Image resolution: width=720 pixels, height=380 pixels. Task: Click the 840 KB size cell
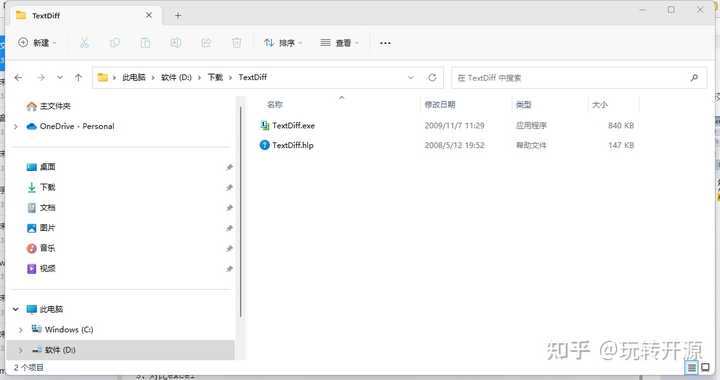point(621,125)
